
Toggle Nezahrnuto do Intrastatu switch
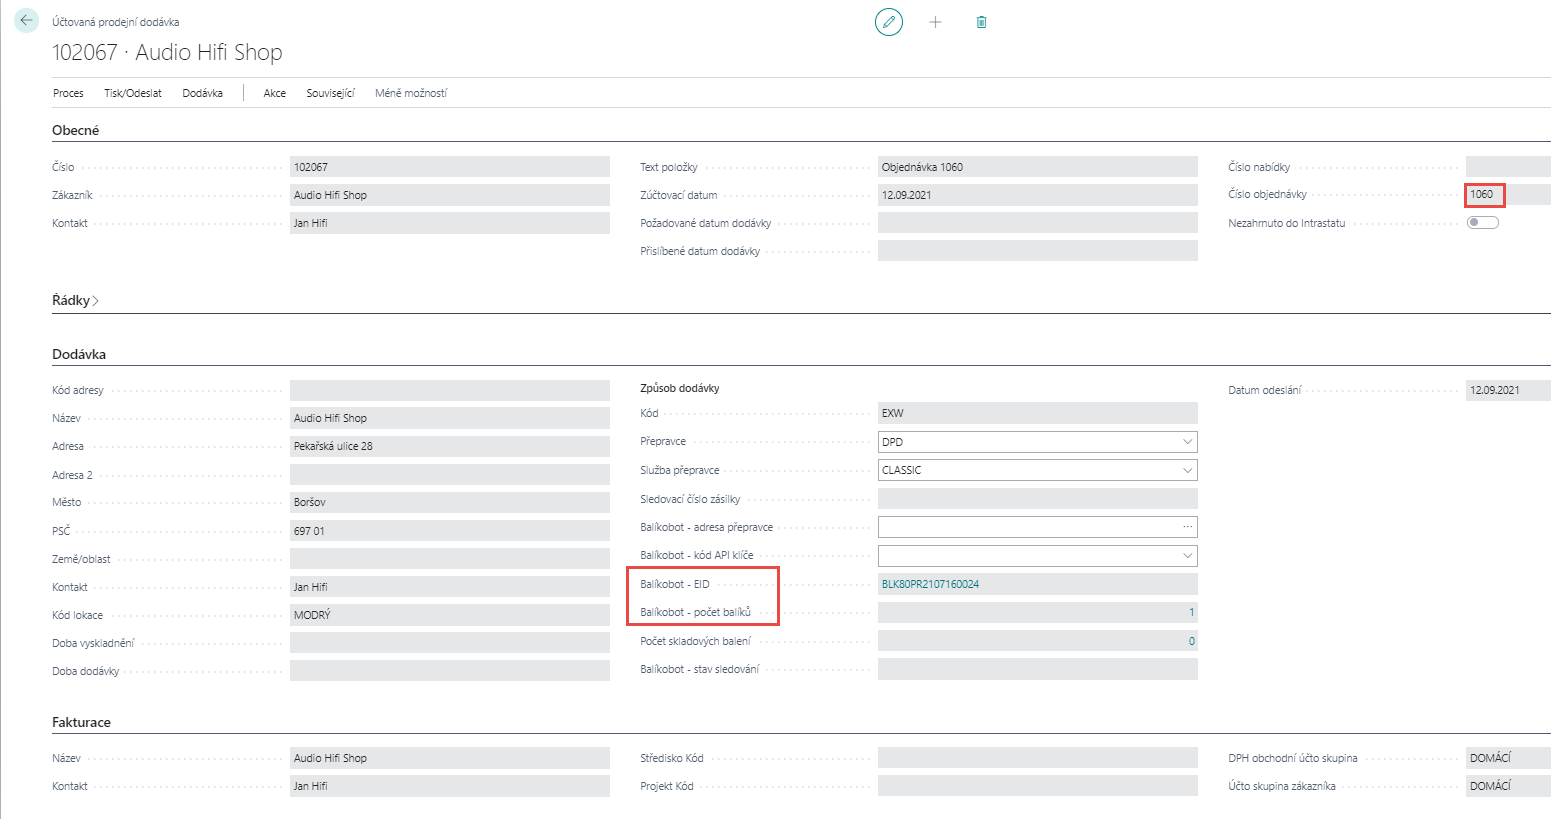click(x=1482, y=223)
